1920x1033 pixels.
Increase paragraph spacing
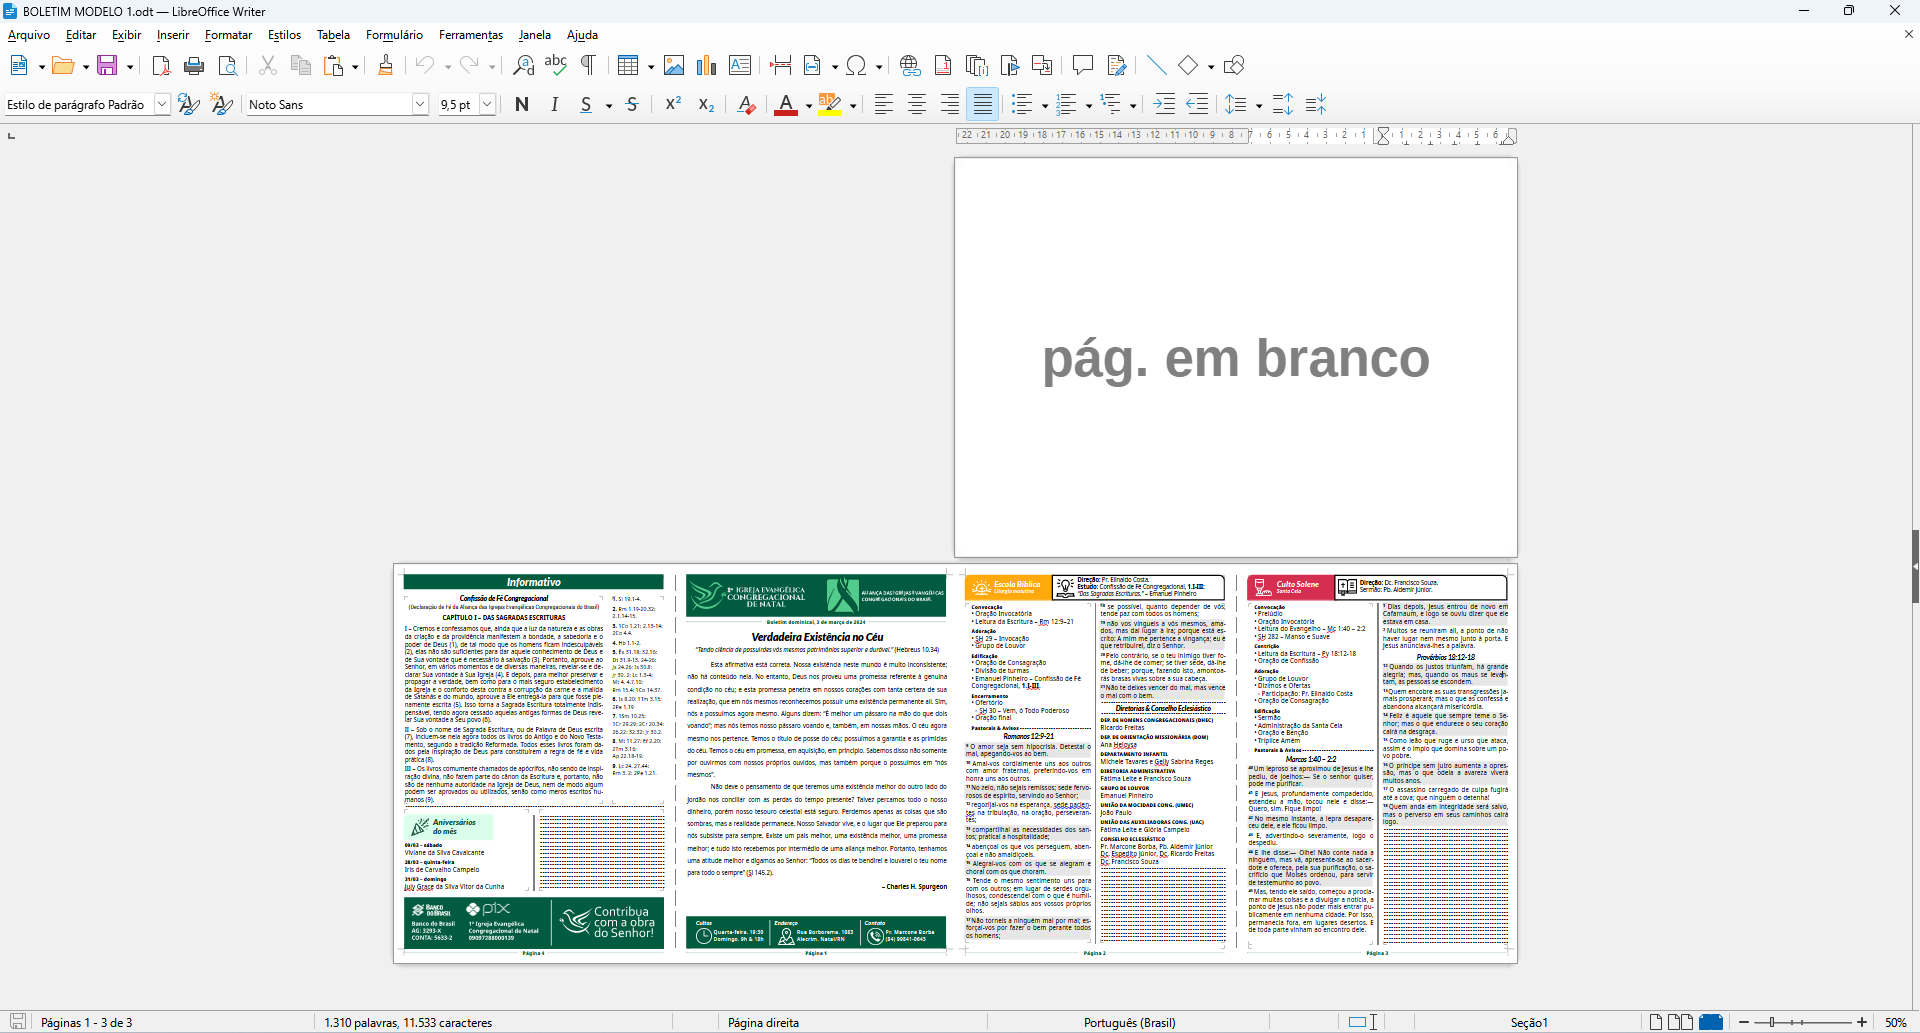[x=1283, y=104]
